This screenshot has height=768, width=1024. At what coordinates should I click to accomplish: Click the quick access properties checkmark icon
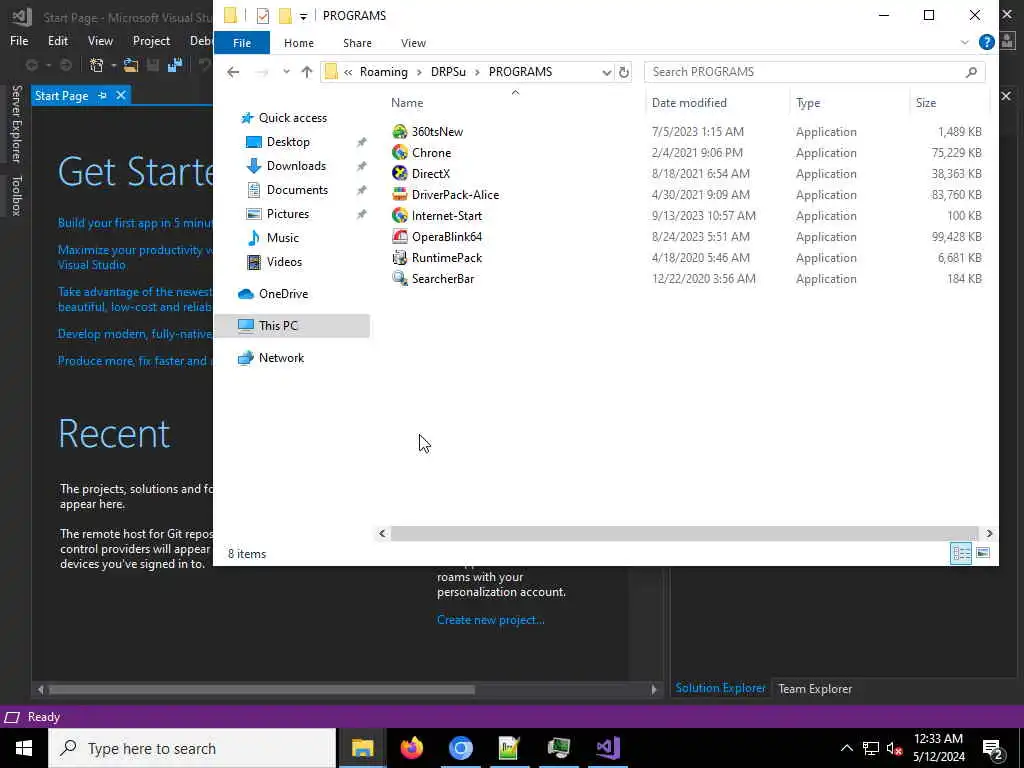(x=263, y=16)
